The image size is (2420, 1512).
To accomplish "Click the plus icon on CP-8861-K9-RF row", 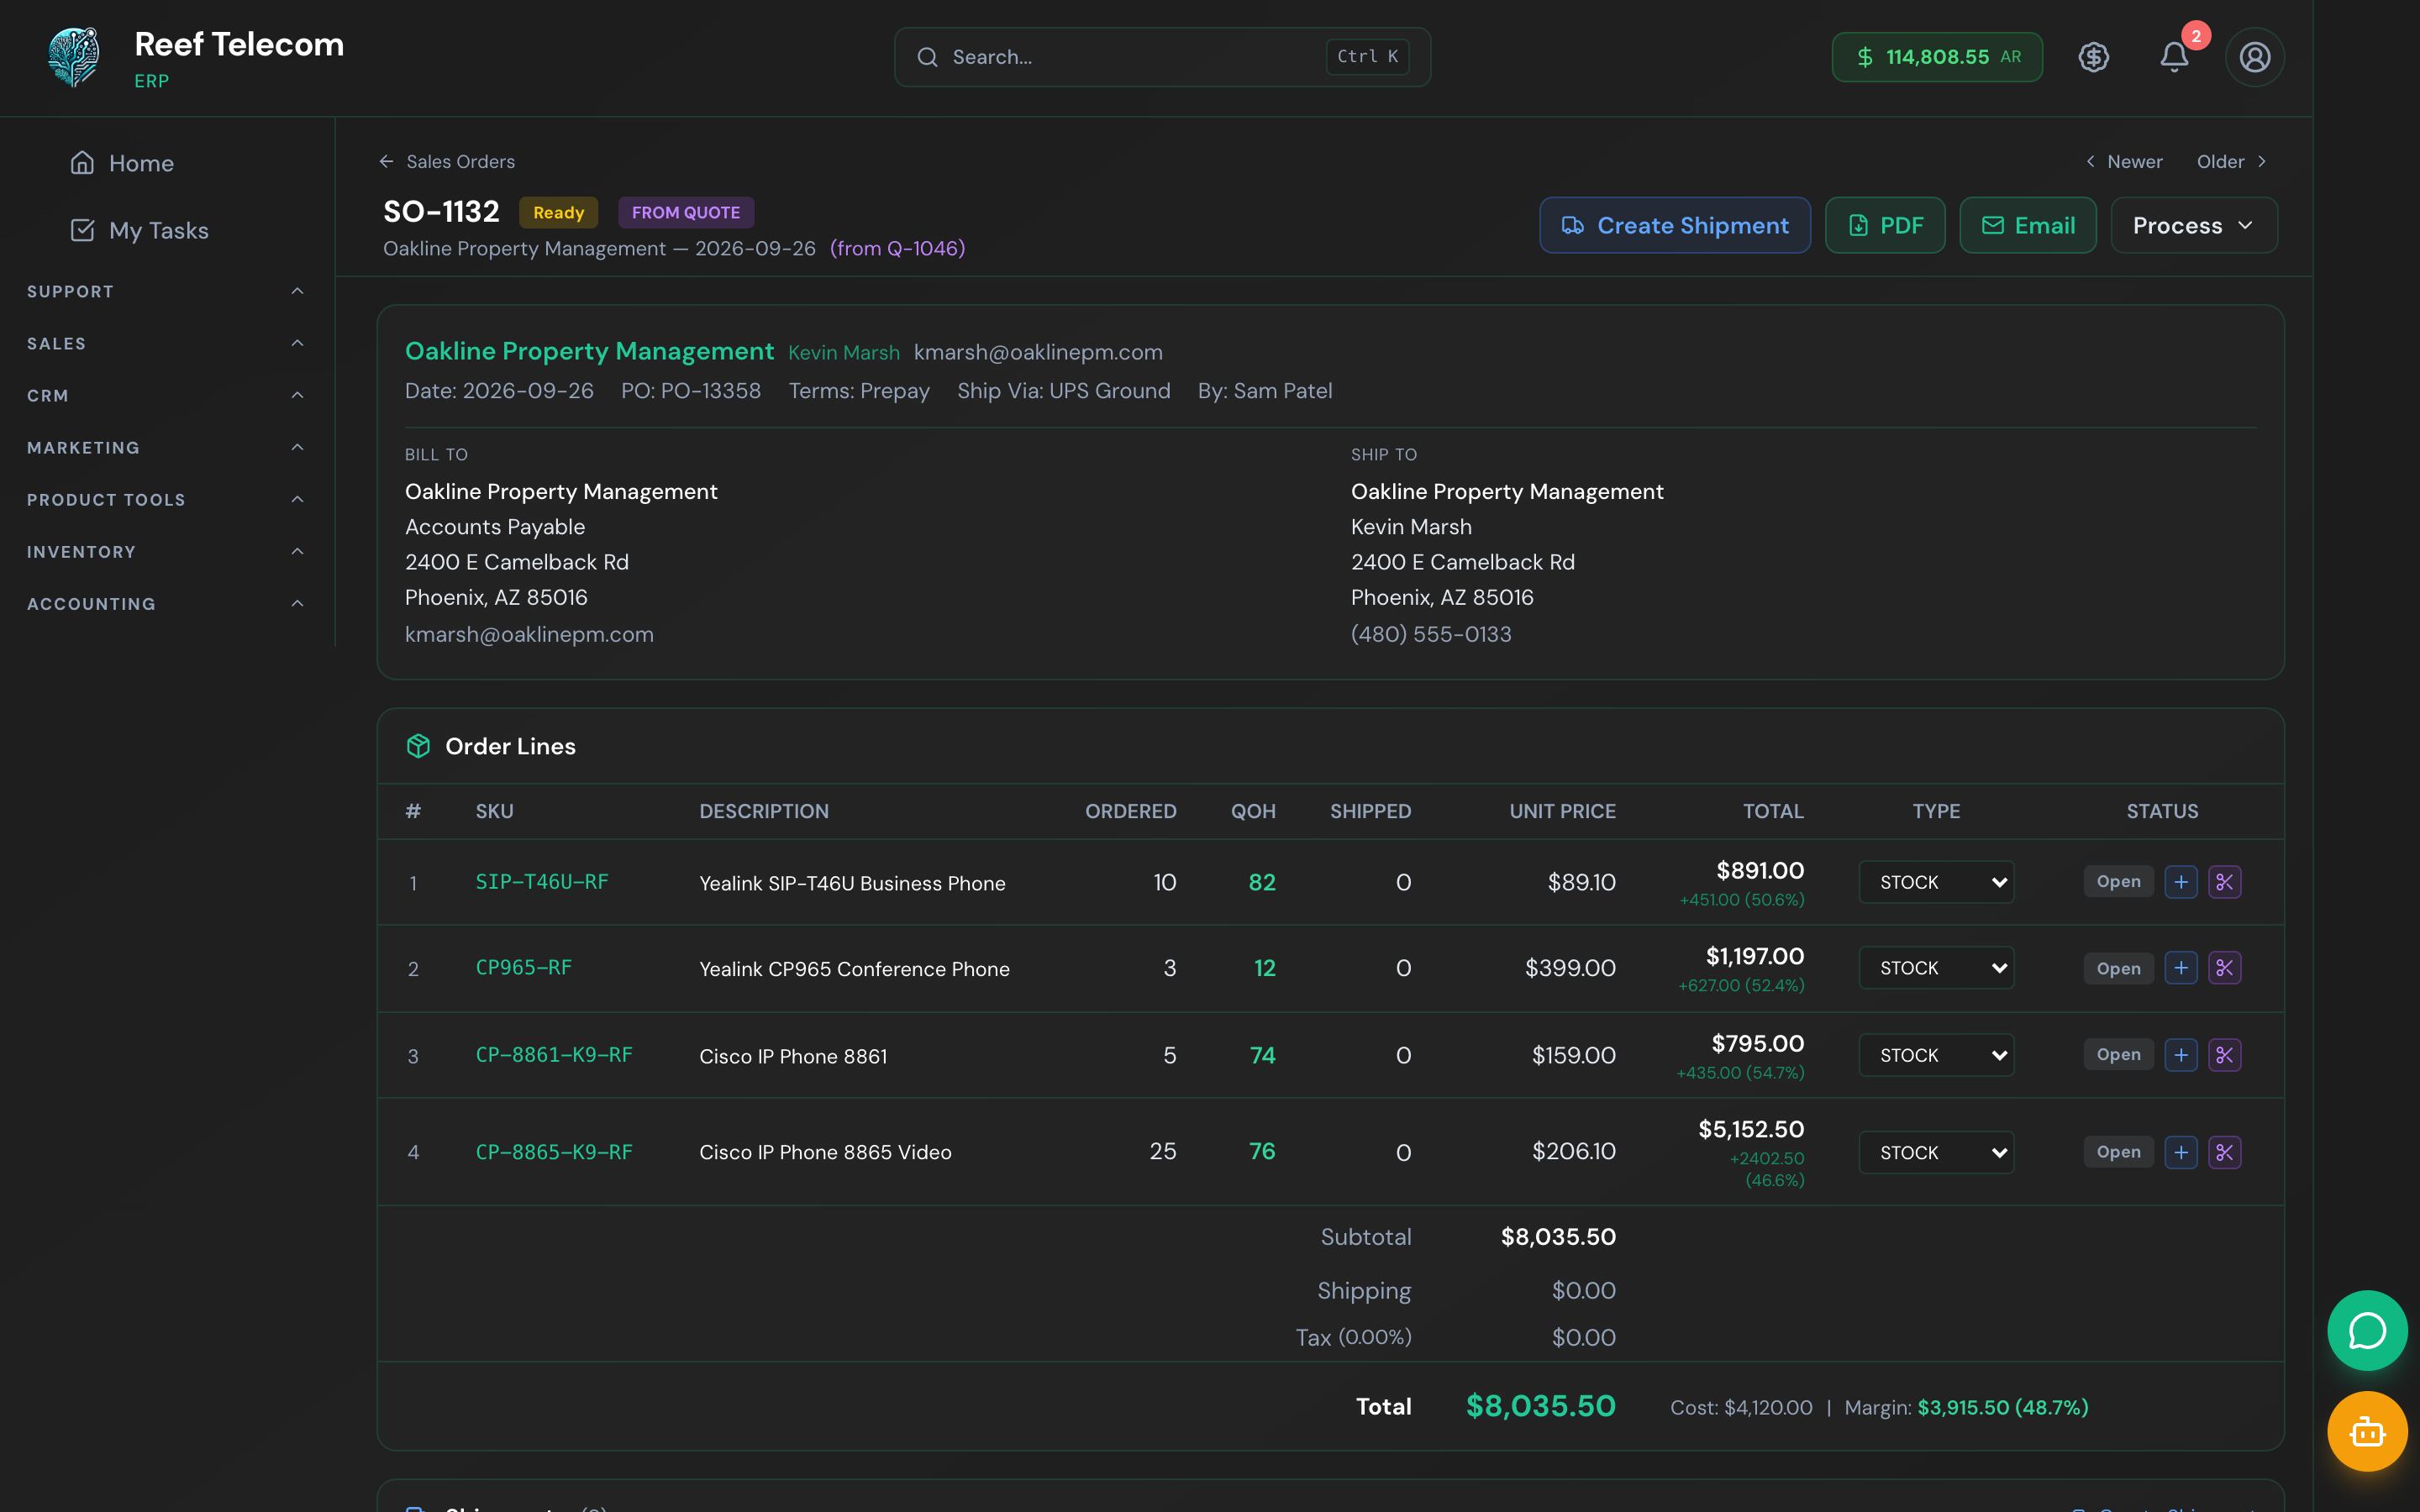I will click(2181, 1055).
